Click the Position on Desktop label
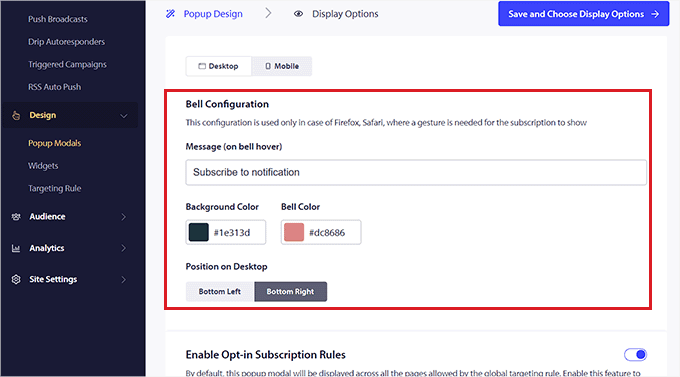Image resolution: width=680 pixels, height=377 pixels. [226, 266]
